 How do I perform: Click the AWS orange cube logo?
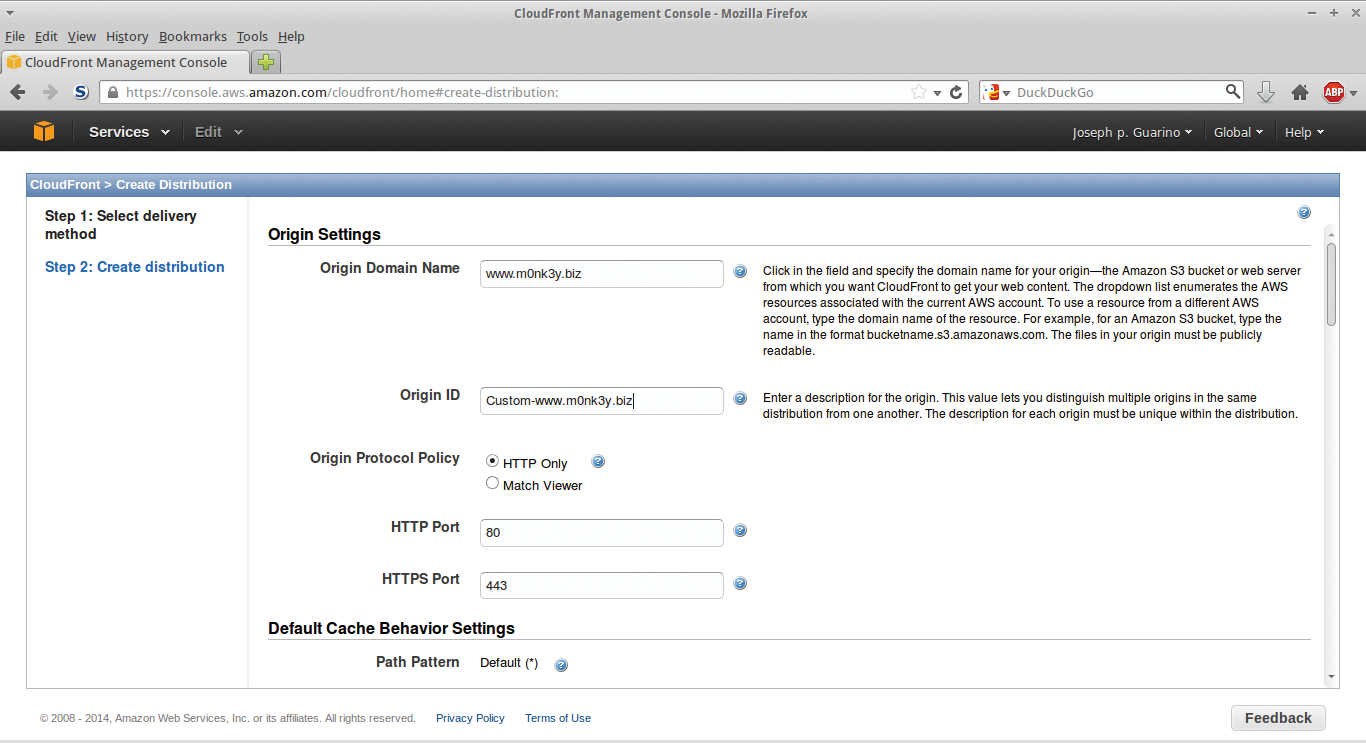click(43, 132)
